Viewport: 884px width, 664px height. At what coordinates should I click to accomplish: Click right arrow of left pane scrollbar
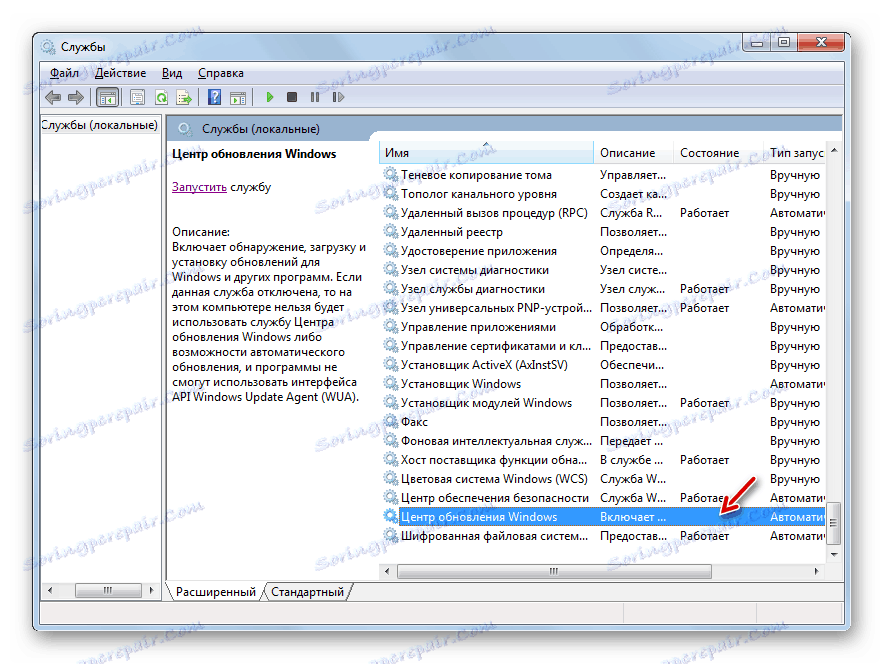coord(151,591)
